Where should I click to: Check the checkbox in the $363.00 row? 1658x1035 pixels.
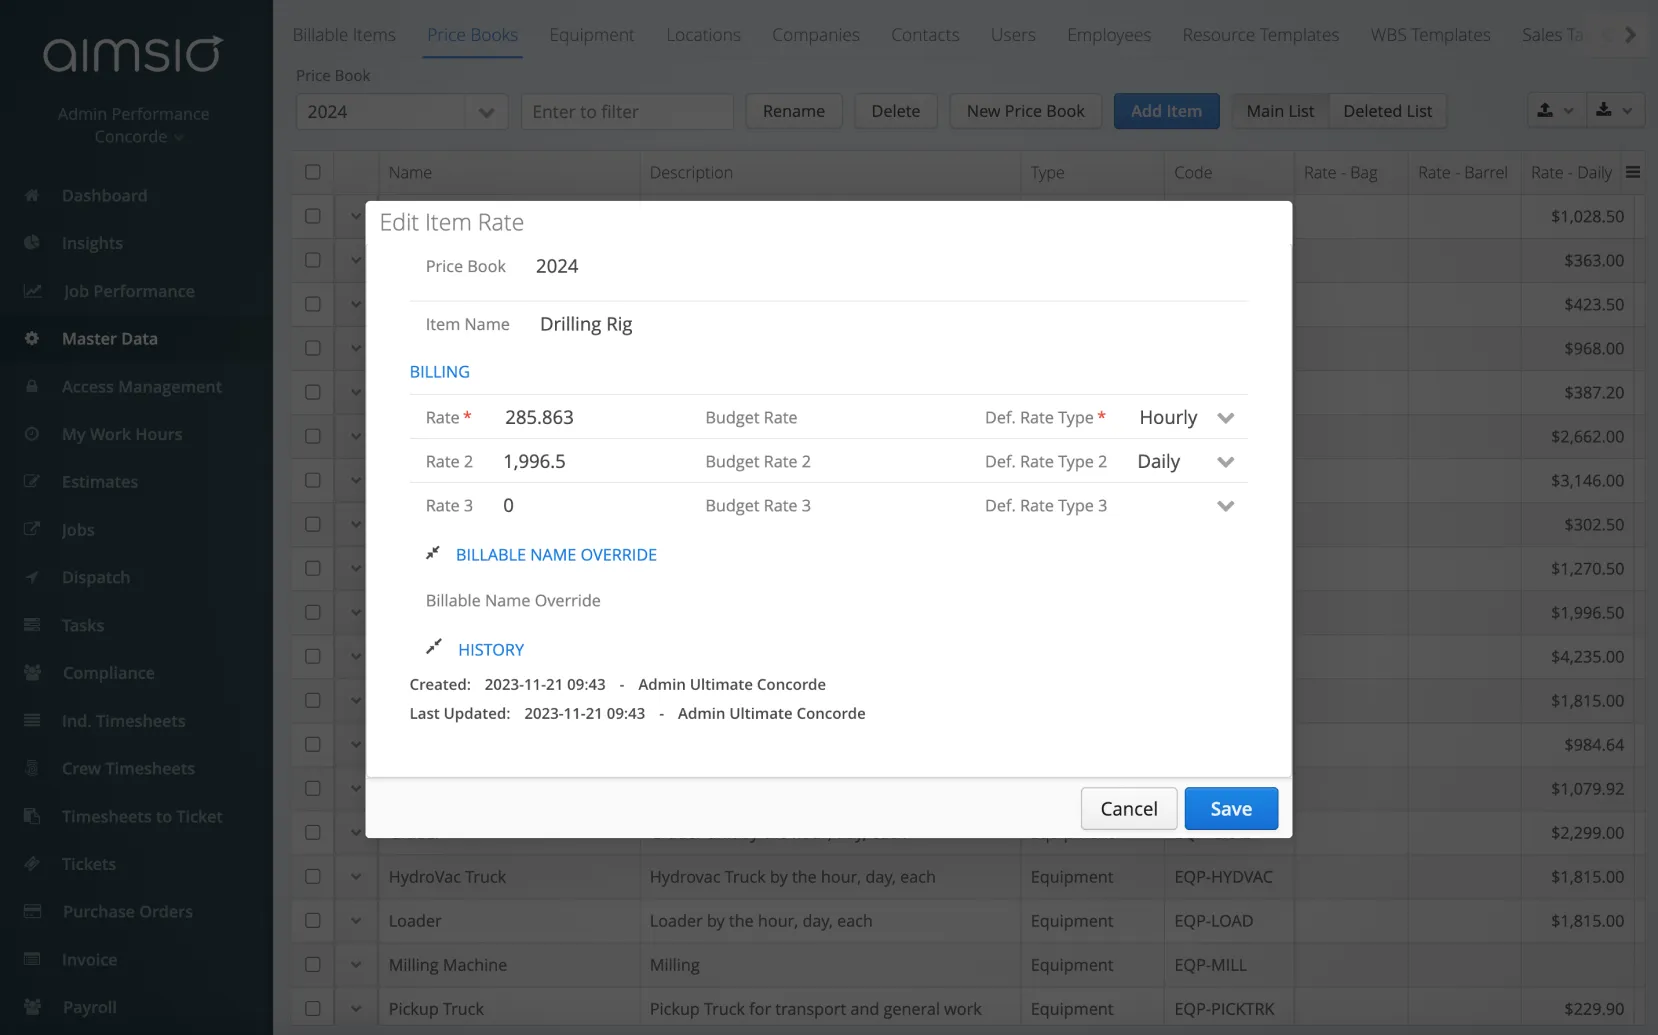[x=313, y=260]
